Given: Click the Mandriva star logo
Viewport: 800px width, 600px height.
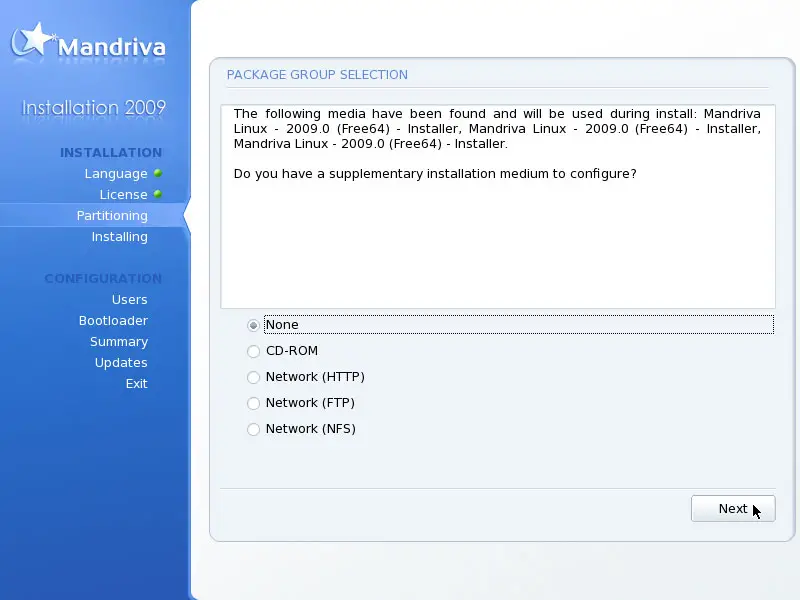Looking at the screenshot, I should pos(34,40).
